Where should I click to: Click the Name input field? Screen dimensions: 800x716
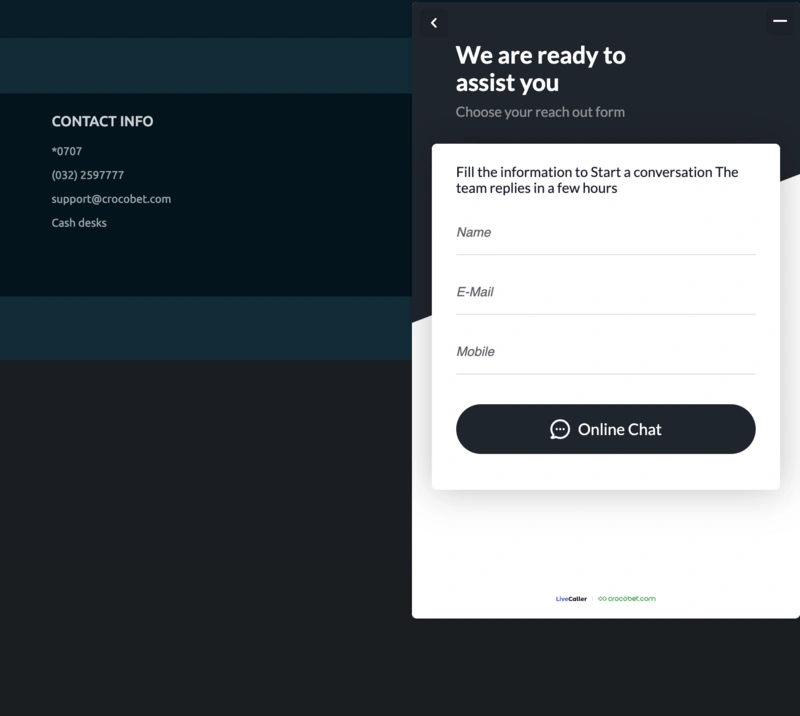click(606, 232)
